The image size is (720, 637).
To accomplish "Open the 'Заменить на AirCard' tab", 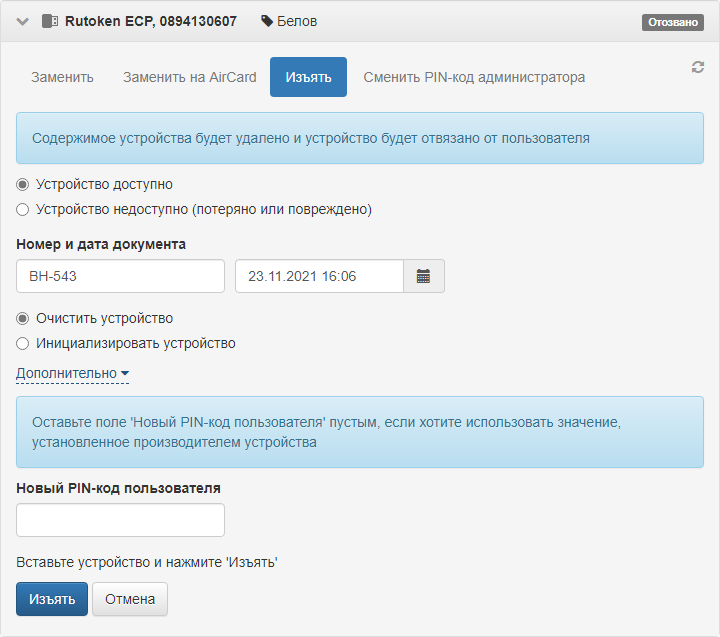I will click(189, 77).
